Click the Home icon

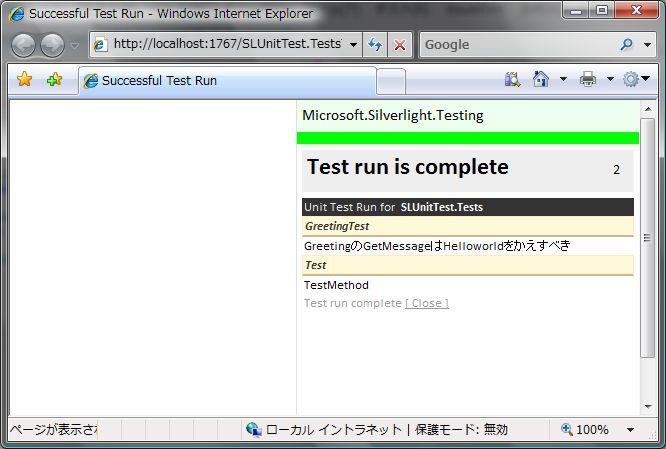(x=541, y=79)
